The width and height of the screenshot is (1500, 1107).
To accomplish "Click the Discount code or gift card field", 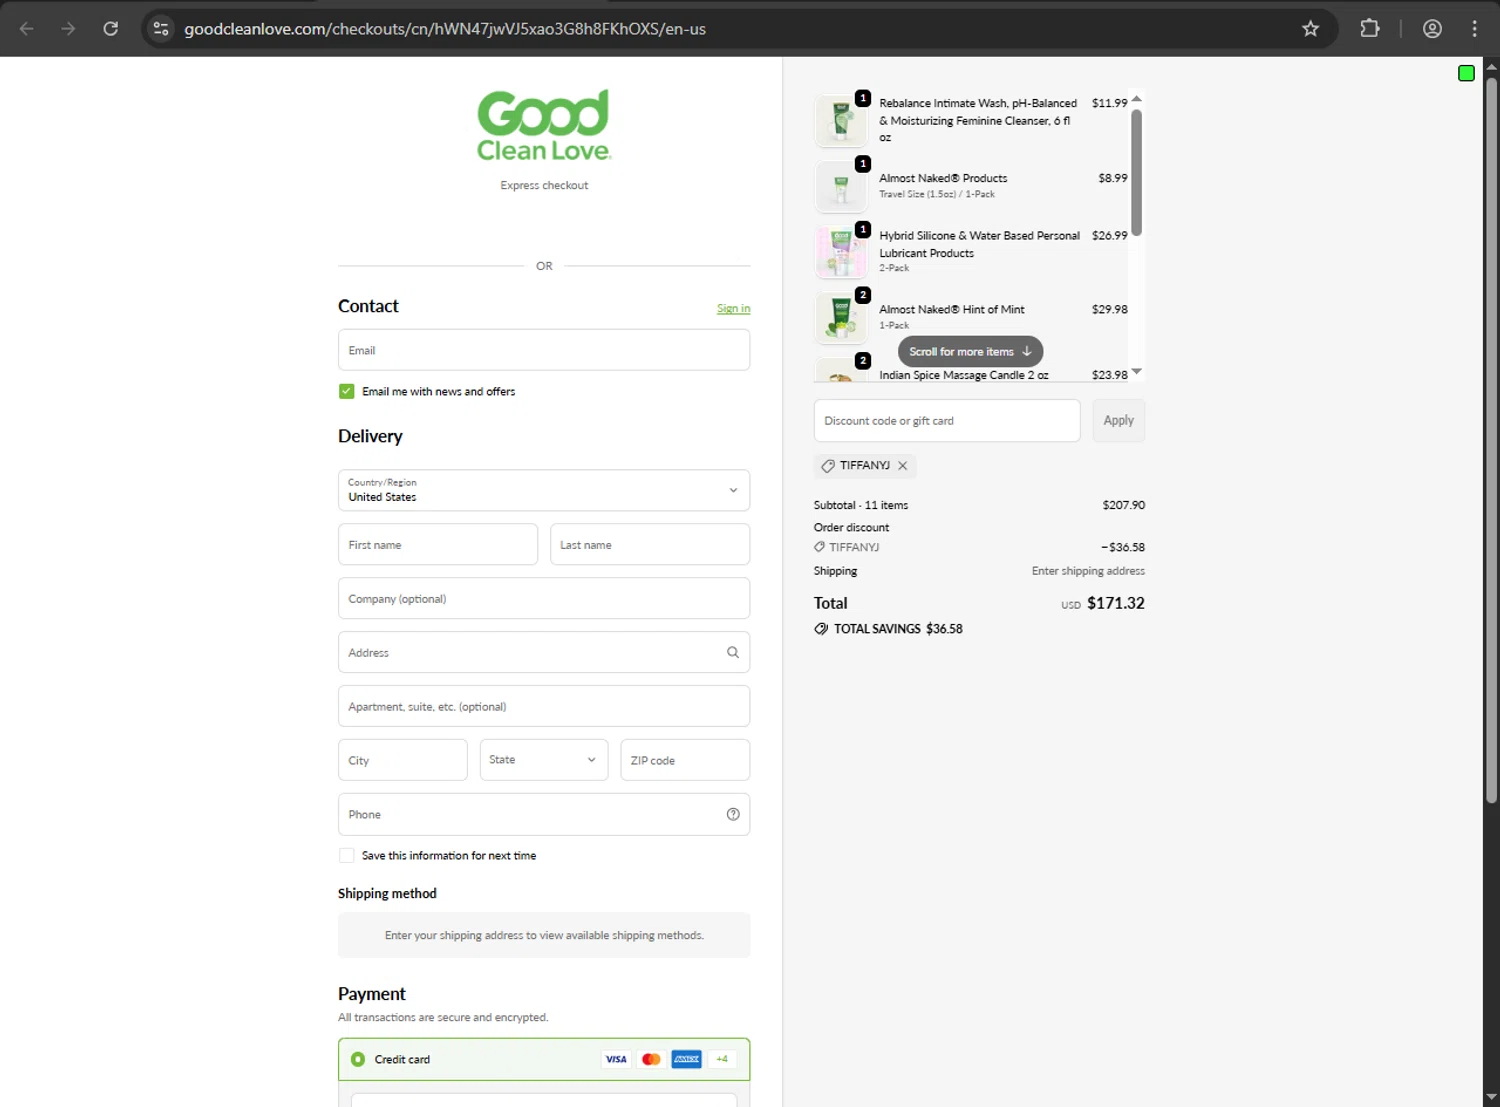I will tap(947, 421).
